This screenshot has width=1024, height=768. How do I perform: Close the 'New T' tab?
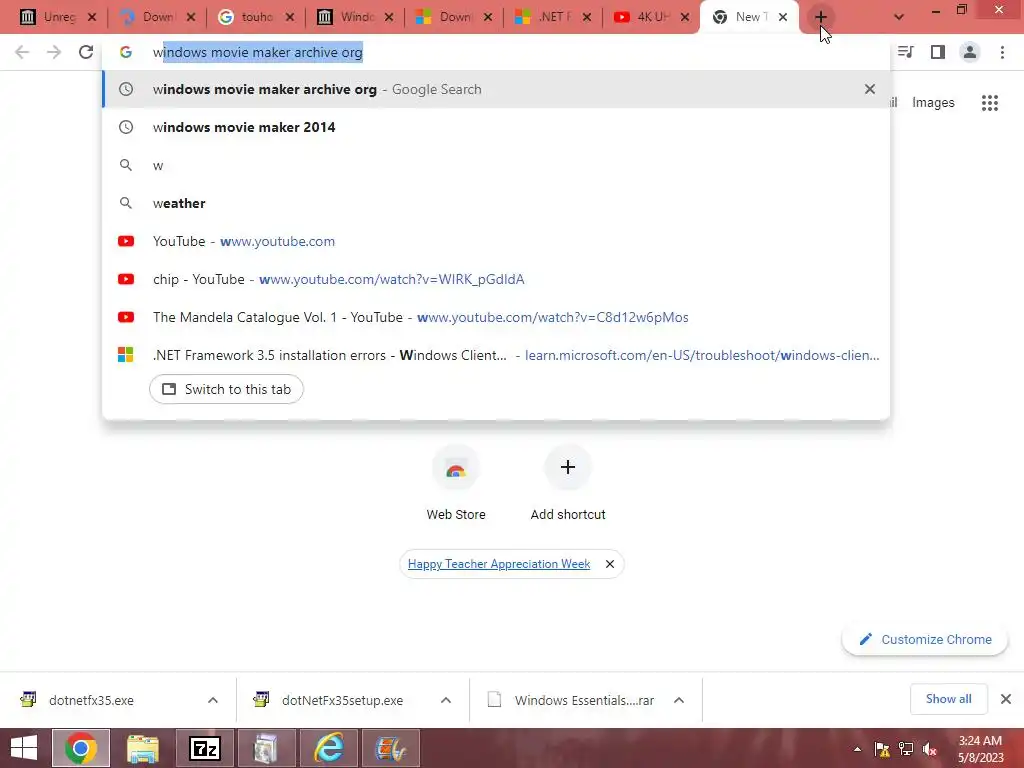click(783, 17)
